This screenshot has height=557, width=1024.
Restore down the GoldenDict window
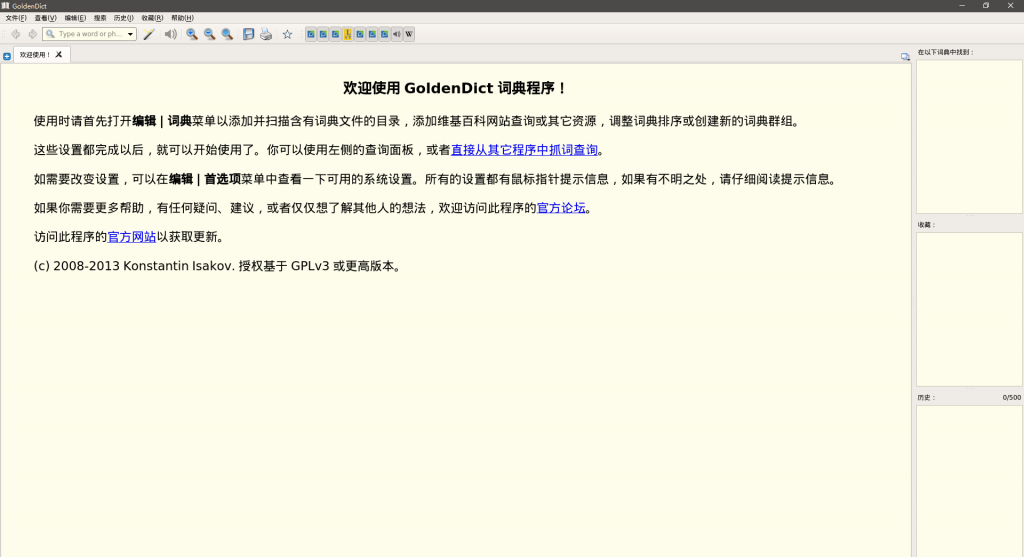pos(986,5)
